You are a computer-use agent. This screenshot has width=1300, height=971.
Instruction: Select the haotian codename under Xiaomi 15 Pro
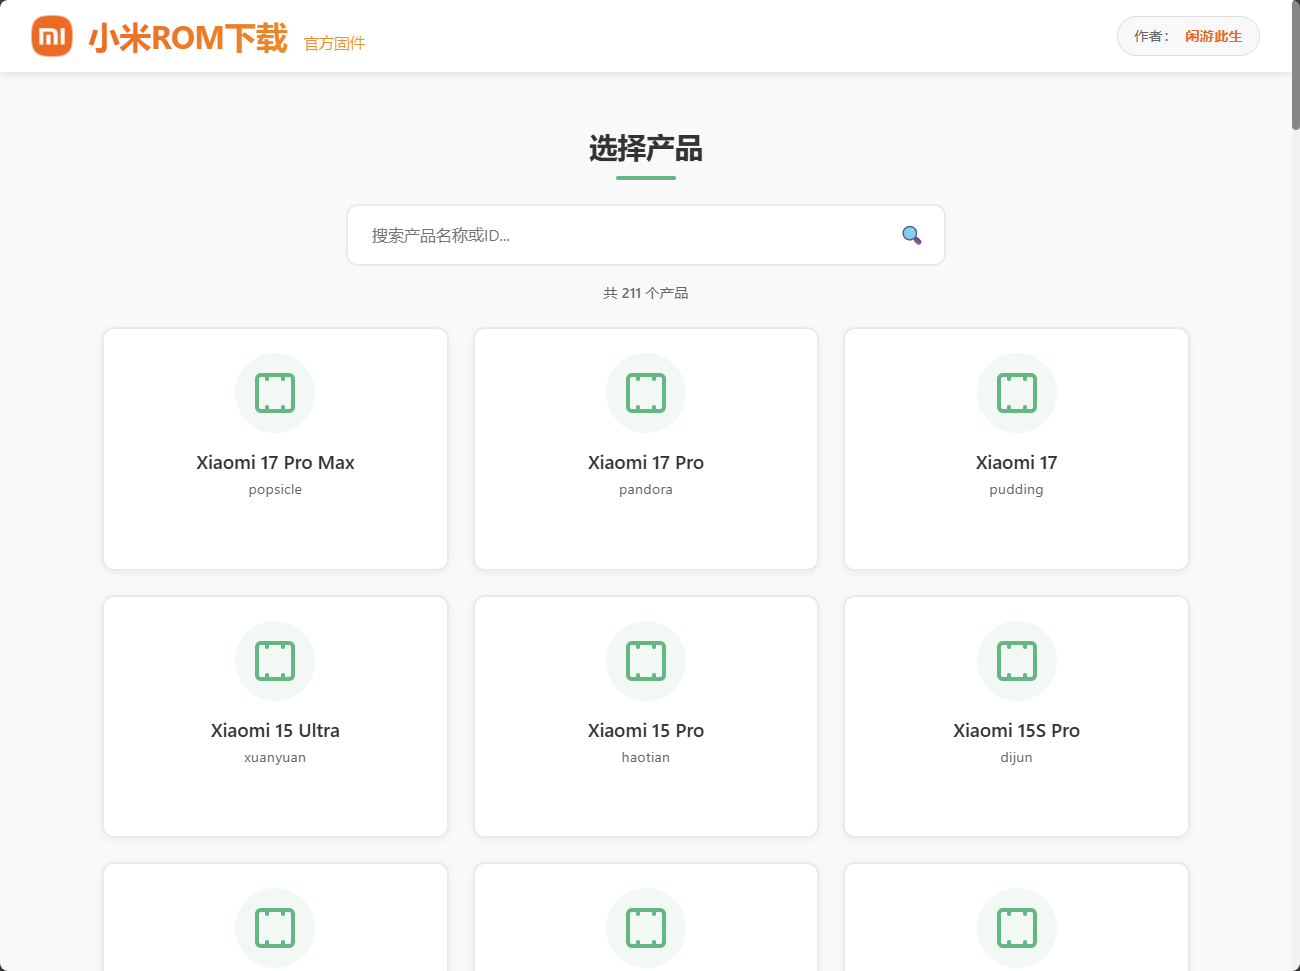645,757
